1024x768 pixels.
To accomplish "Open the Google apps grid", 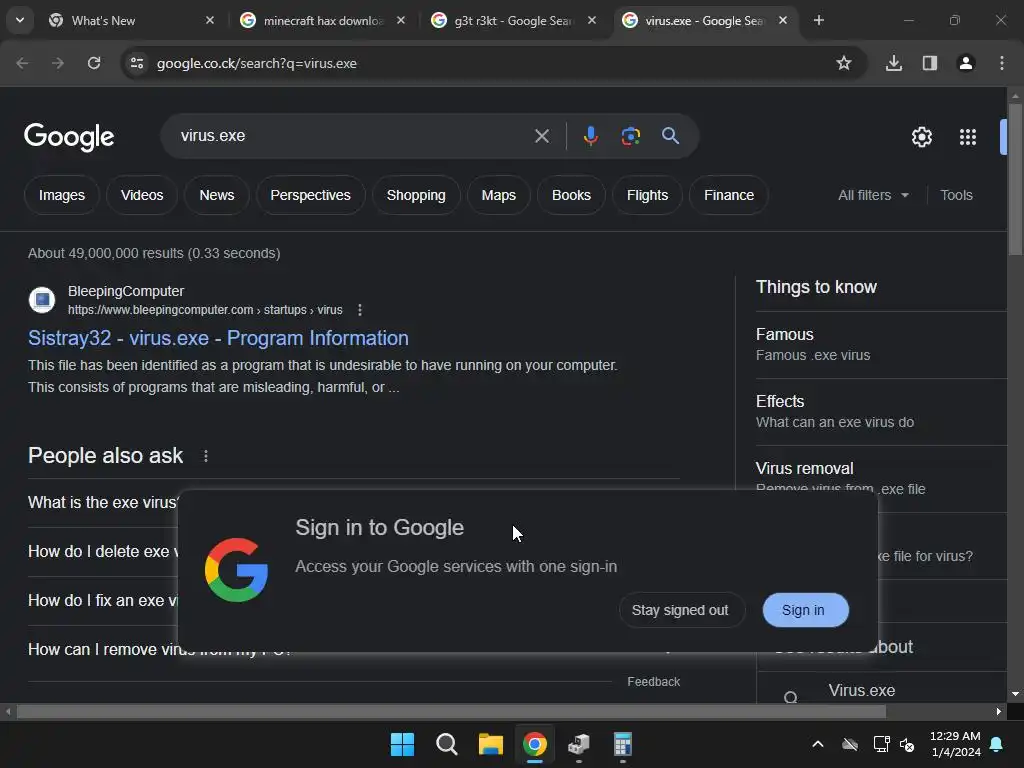I will click(967, 136).
